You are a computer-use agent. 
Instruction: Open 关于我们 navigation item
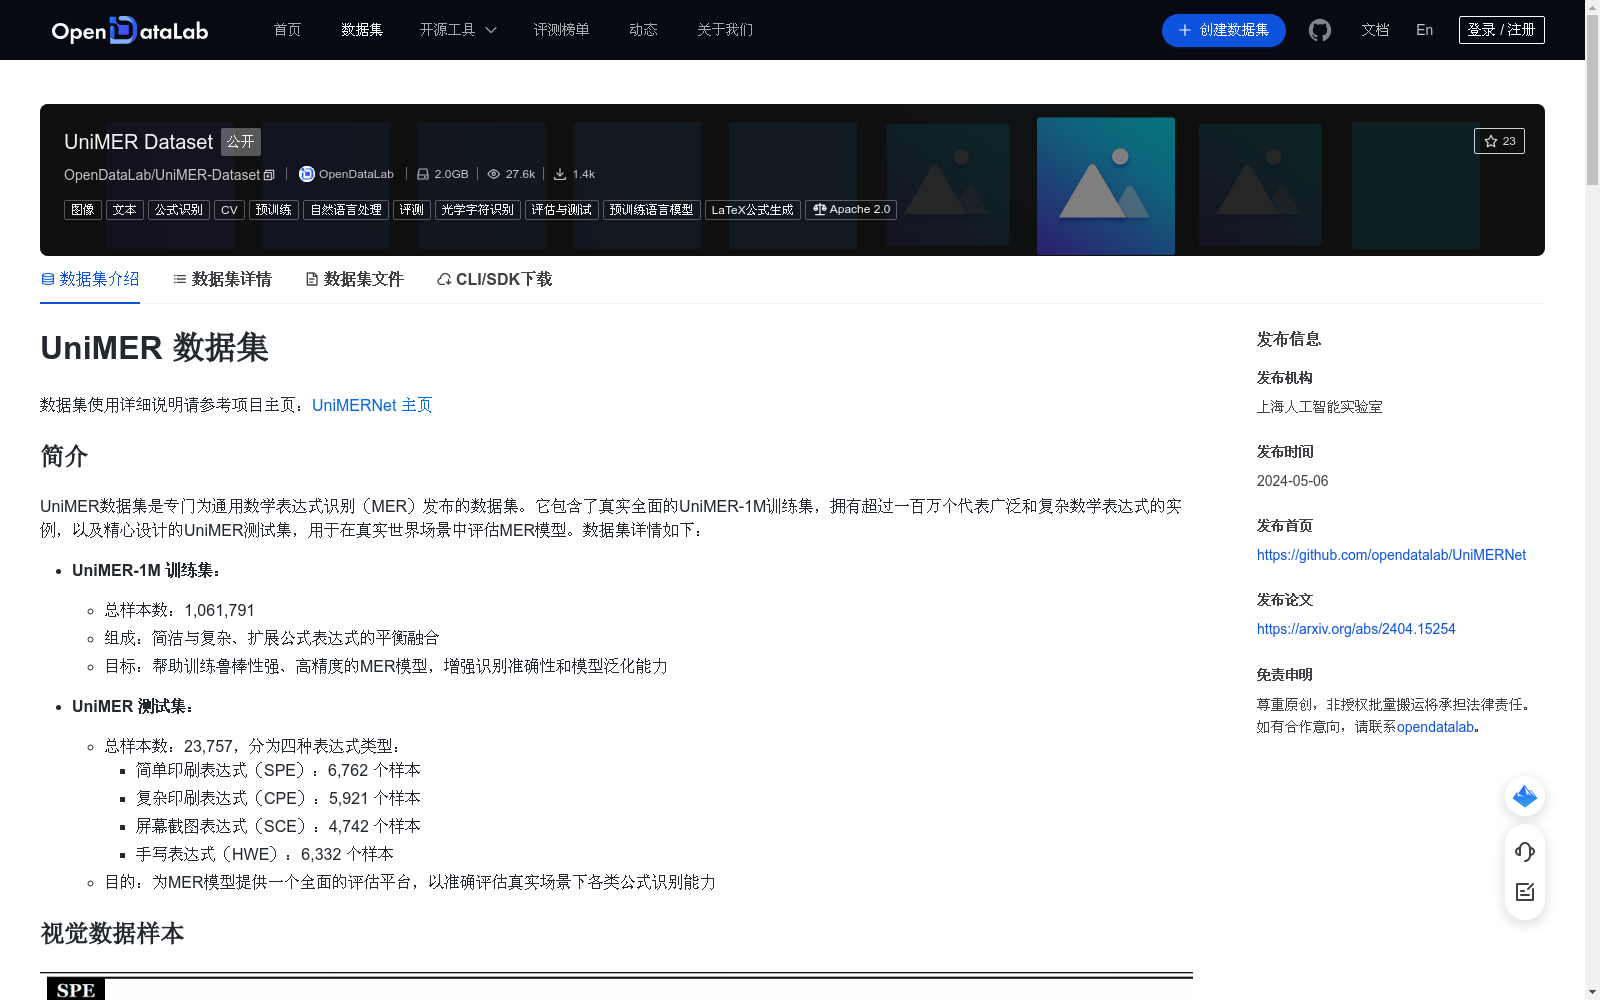(725, 30)
